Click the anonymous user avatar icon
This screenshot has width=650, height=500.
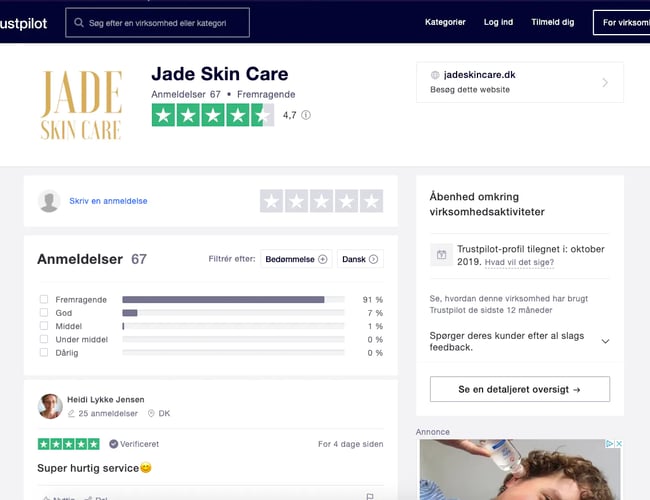point(49,201)
